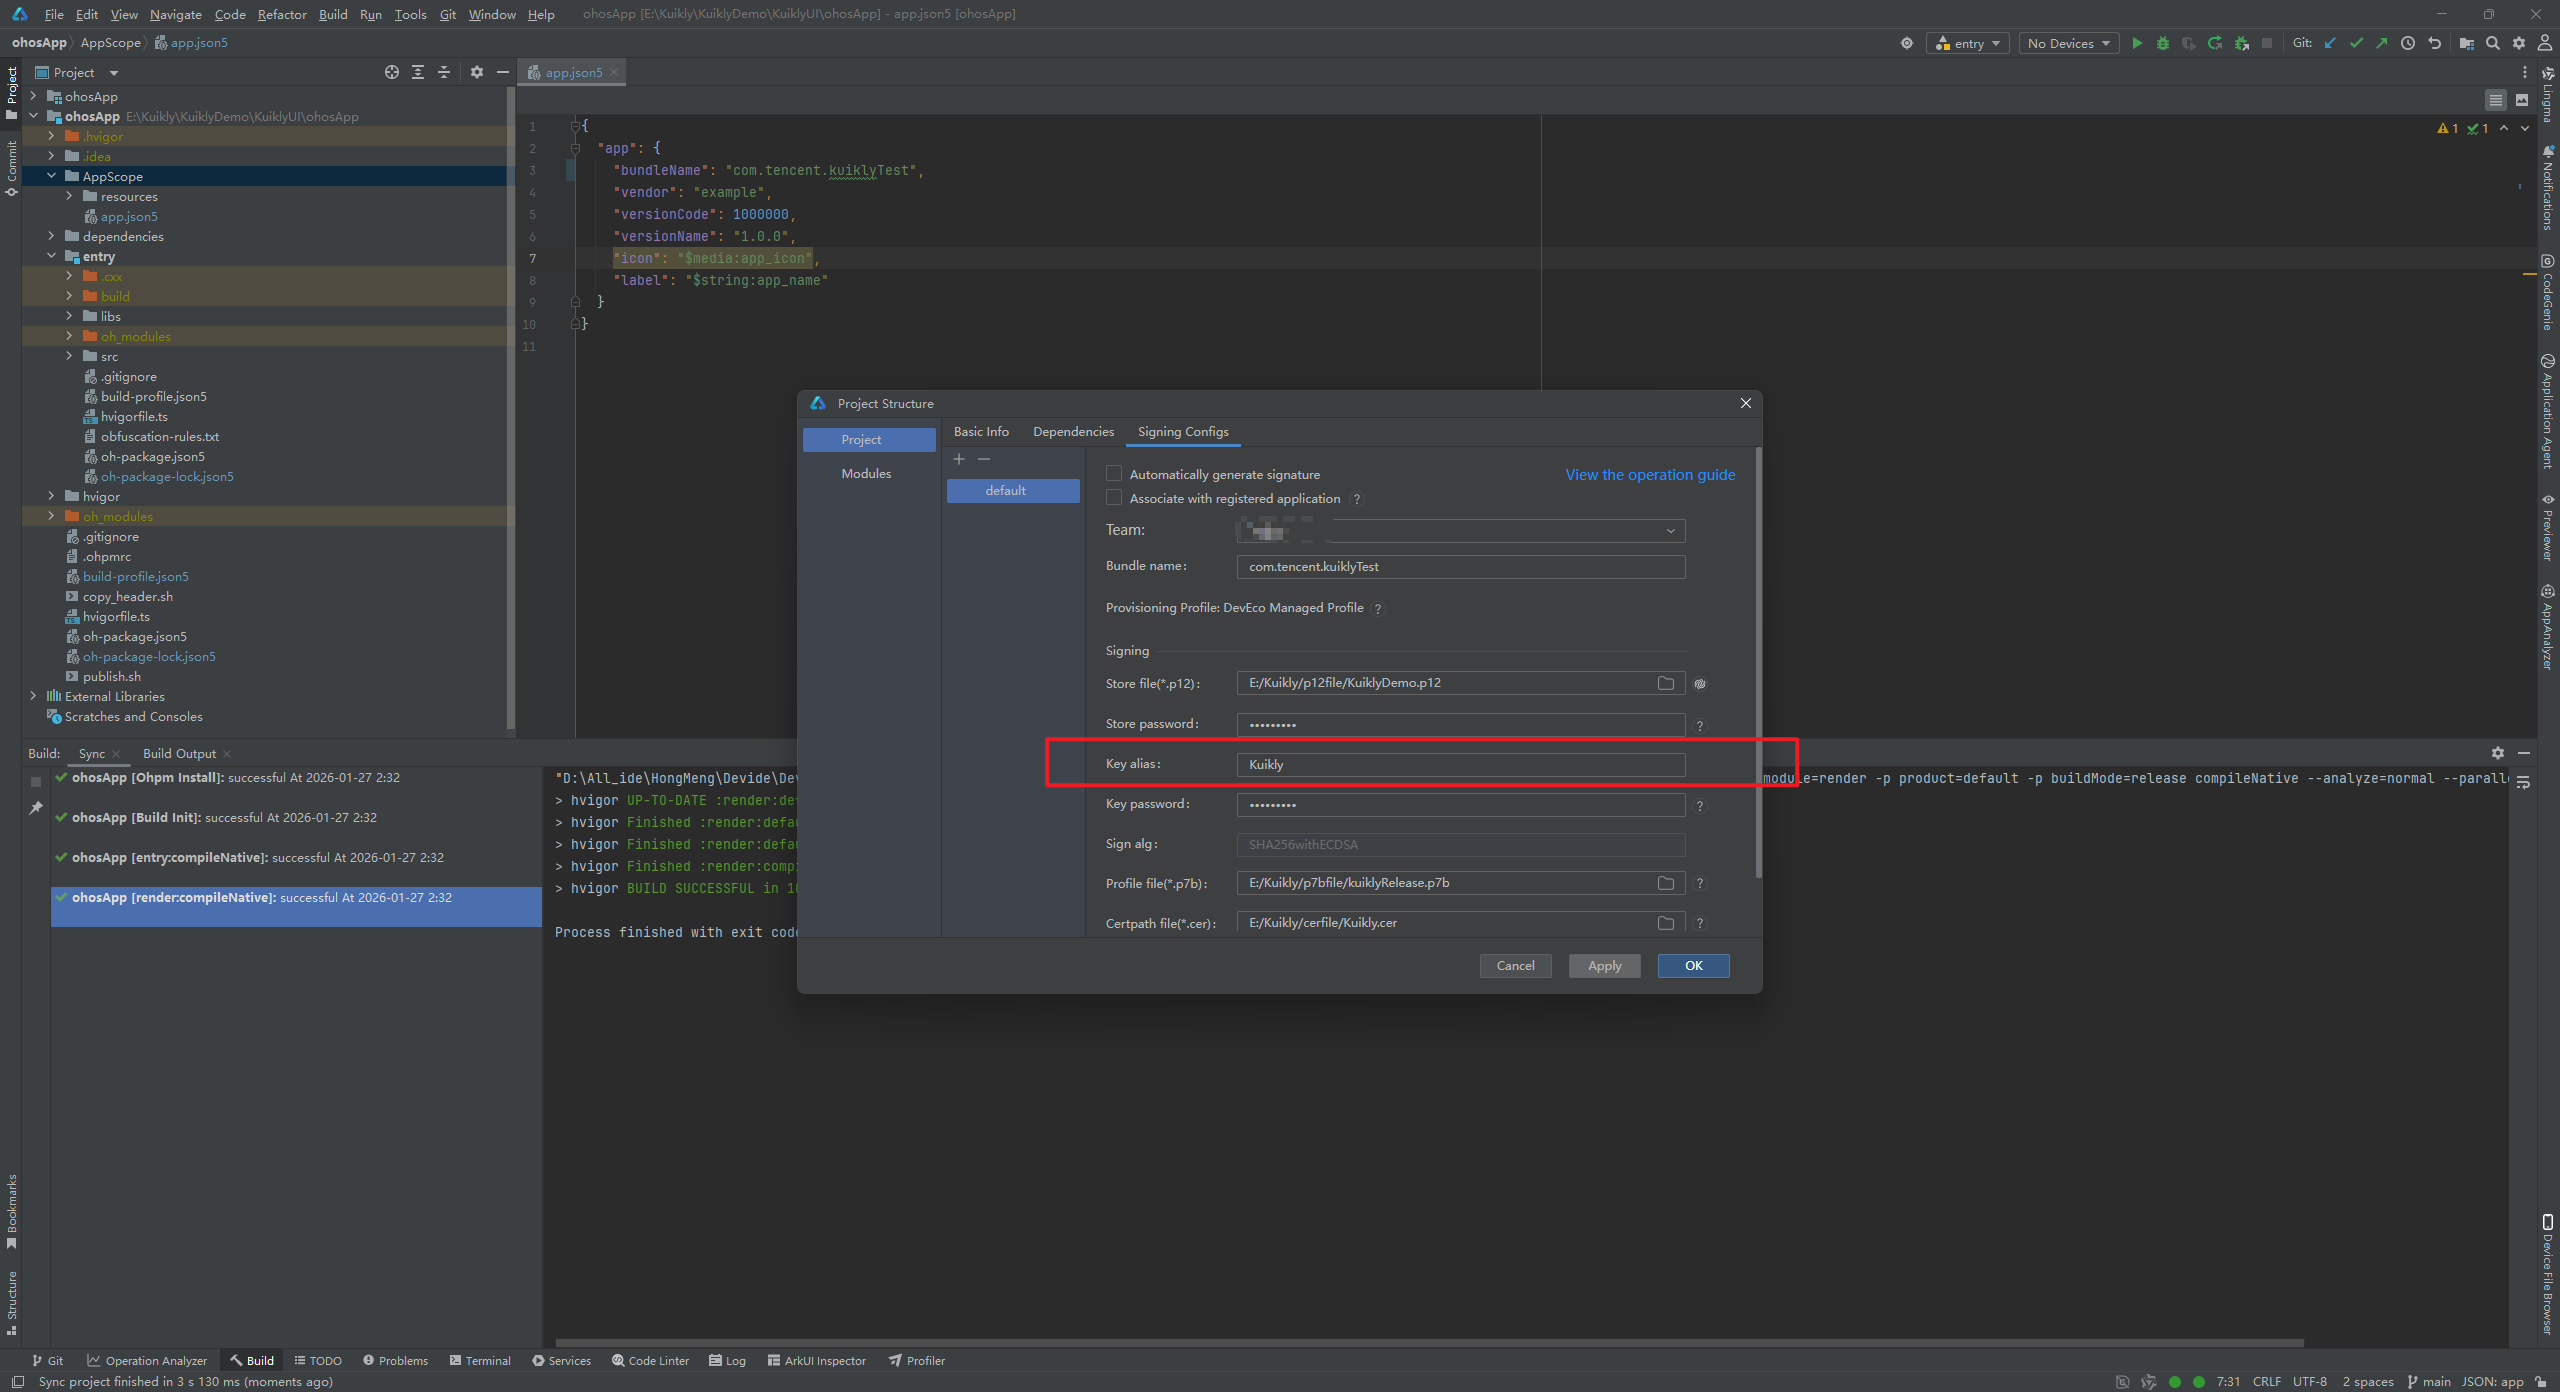Viewport: 2560px width, 1392px height.
Task: Add new signing config with plus
Action: point(958,459)
